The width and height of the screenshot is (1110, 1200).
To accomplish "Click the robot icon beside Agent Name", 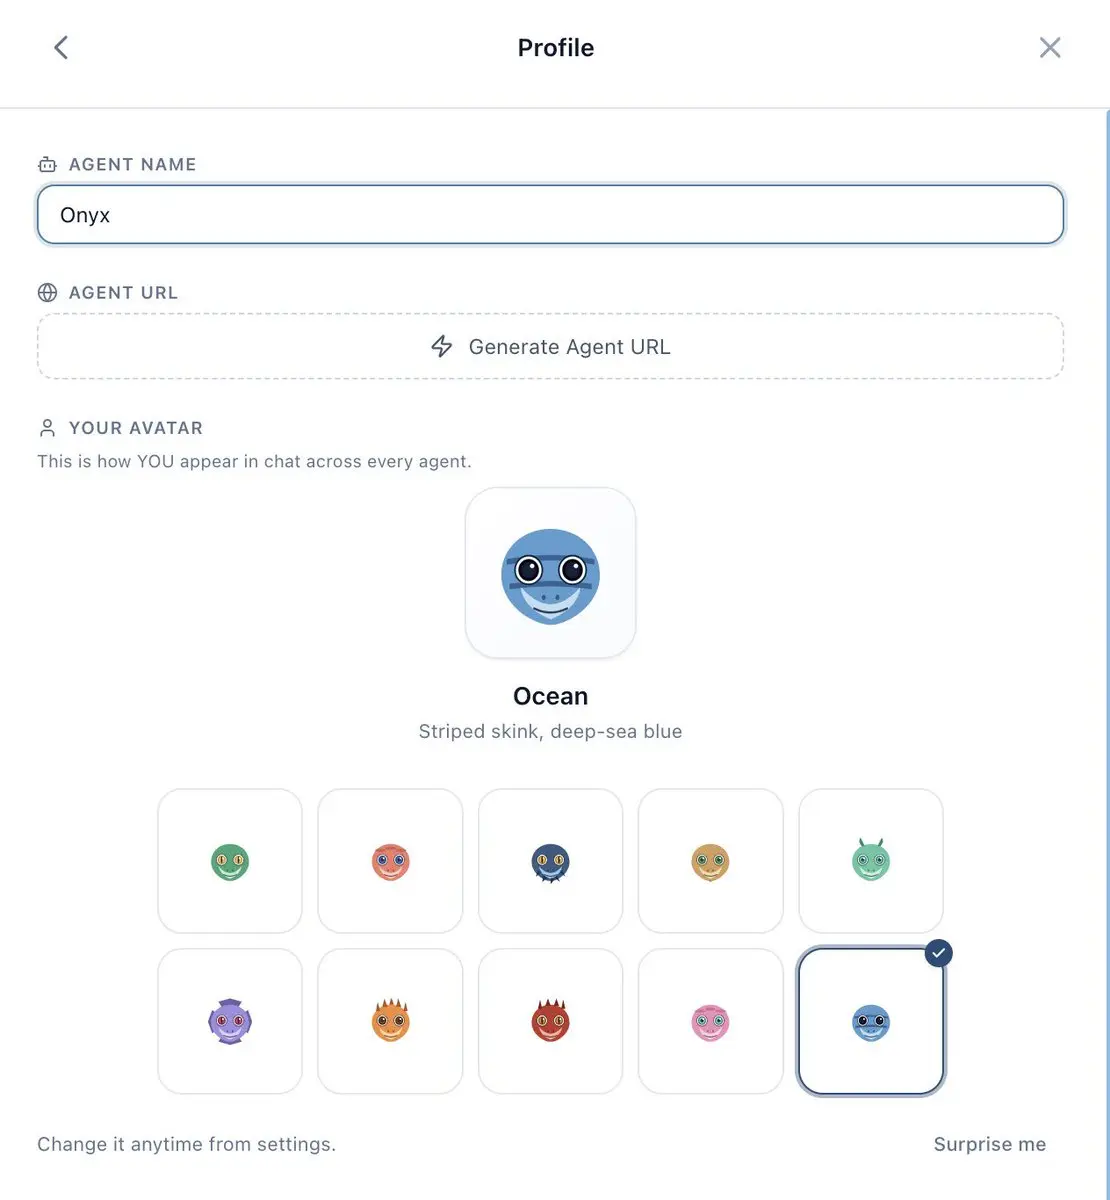I will pyautogui.click(x=47, y=164).
